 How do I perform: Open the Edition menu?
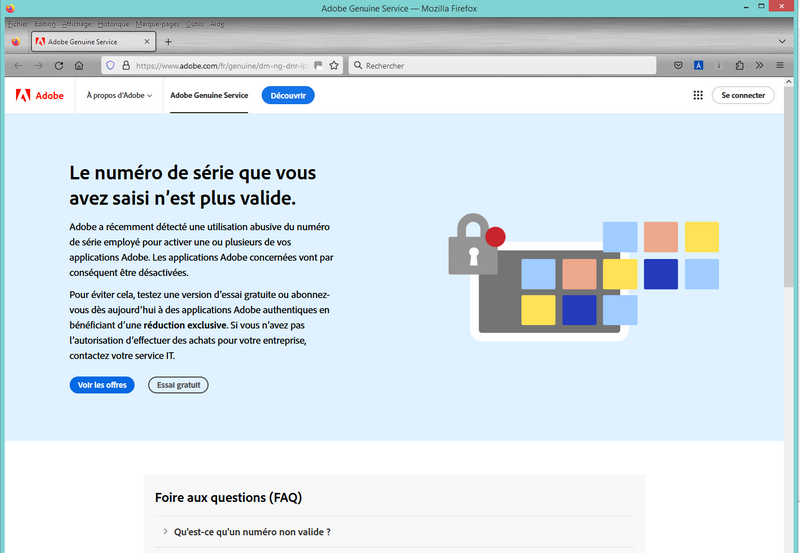tap(45, 24)
